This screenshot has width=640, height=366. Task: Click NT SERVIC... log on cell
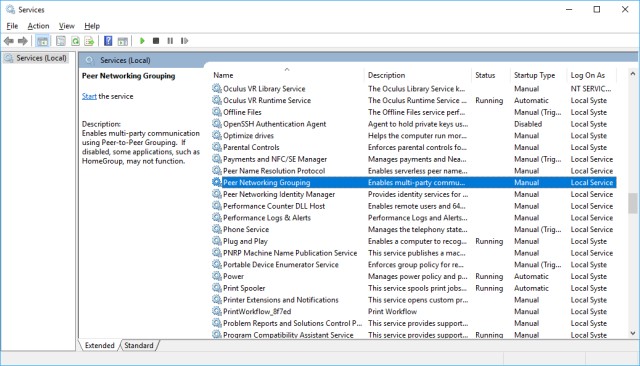click(591, 88)
